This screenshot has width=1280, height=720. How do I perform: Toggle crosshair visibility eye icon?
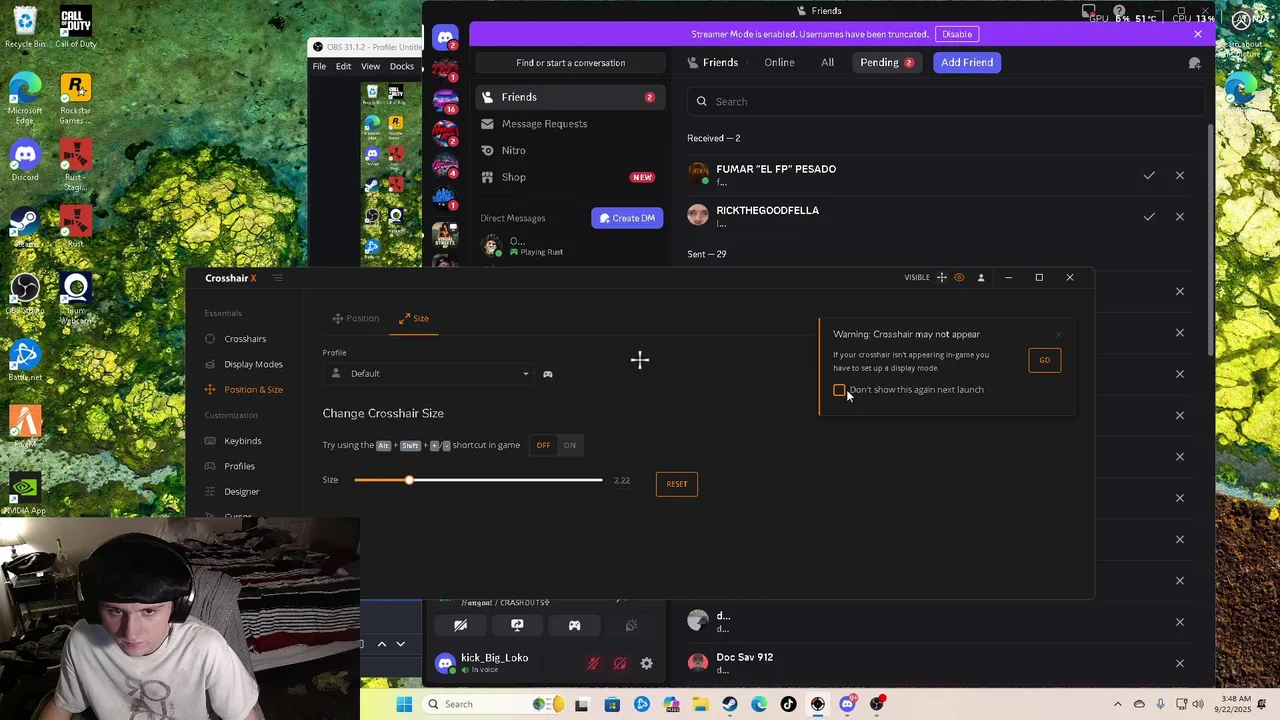[959, 277]
